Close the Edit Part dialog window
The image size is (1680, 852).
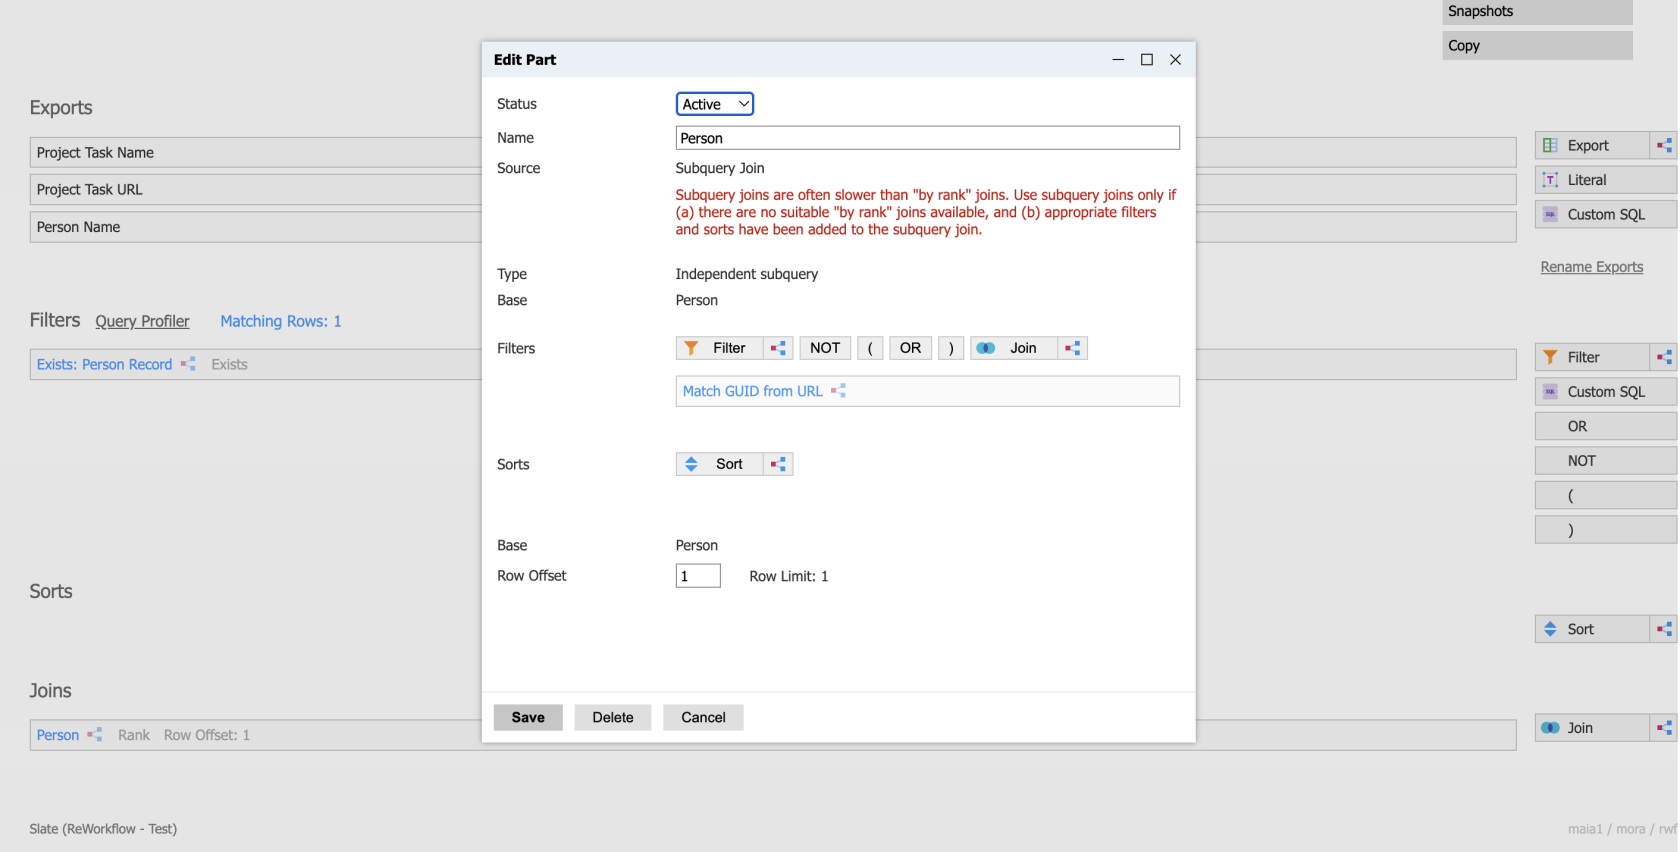(x=1176, y=60)
